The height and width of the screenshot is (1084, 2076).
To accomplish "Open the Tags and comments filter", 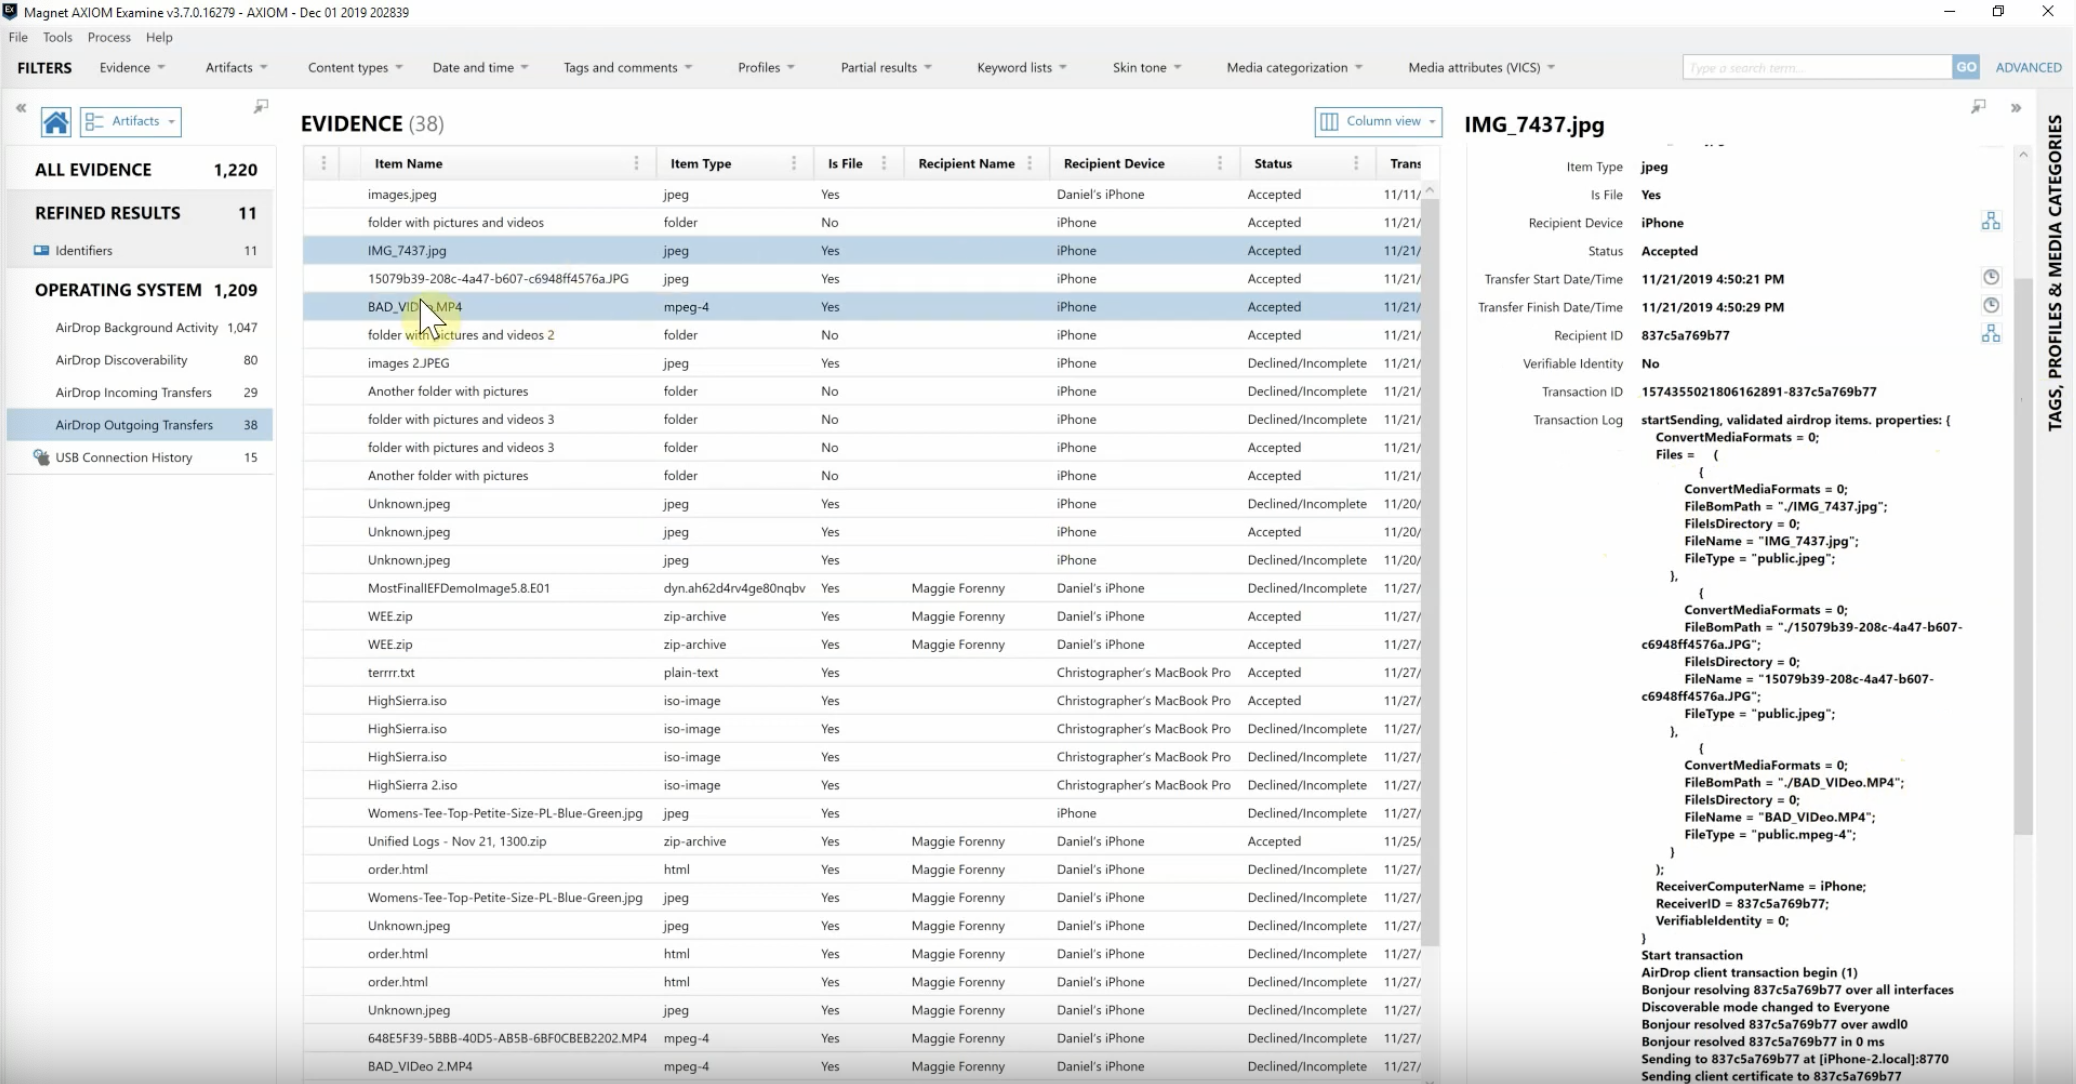I will pos(627,67).
